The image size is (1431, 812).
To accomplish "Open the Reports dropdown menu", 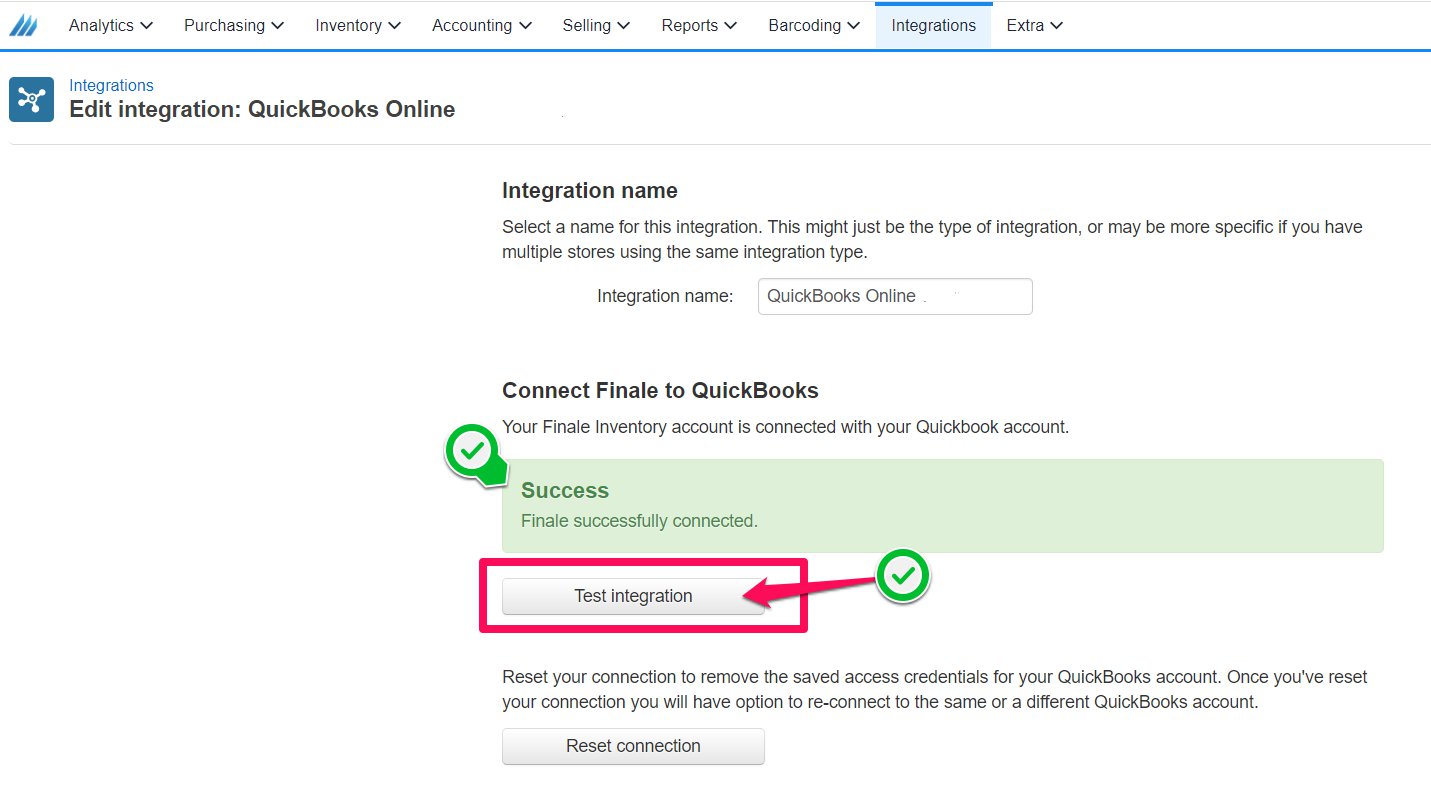I will [699, 25].
